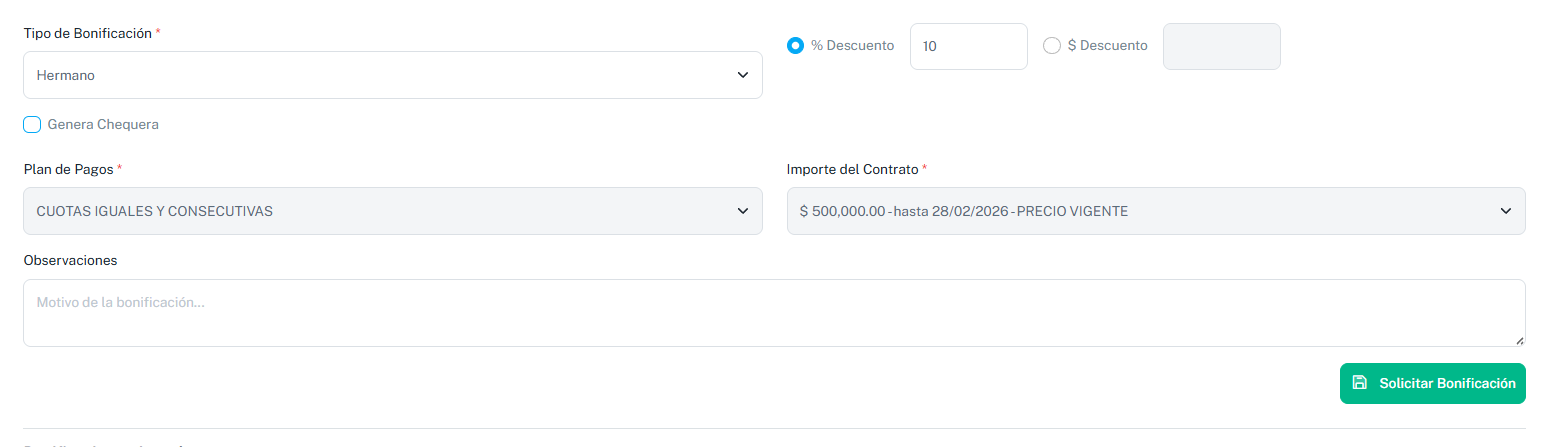
Task: Click the Observaciones textarea resize handle
Action: click(x=1519, y=340)
